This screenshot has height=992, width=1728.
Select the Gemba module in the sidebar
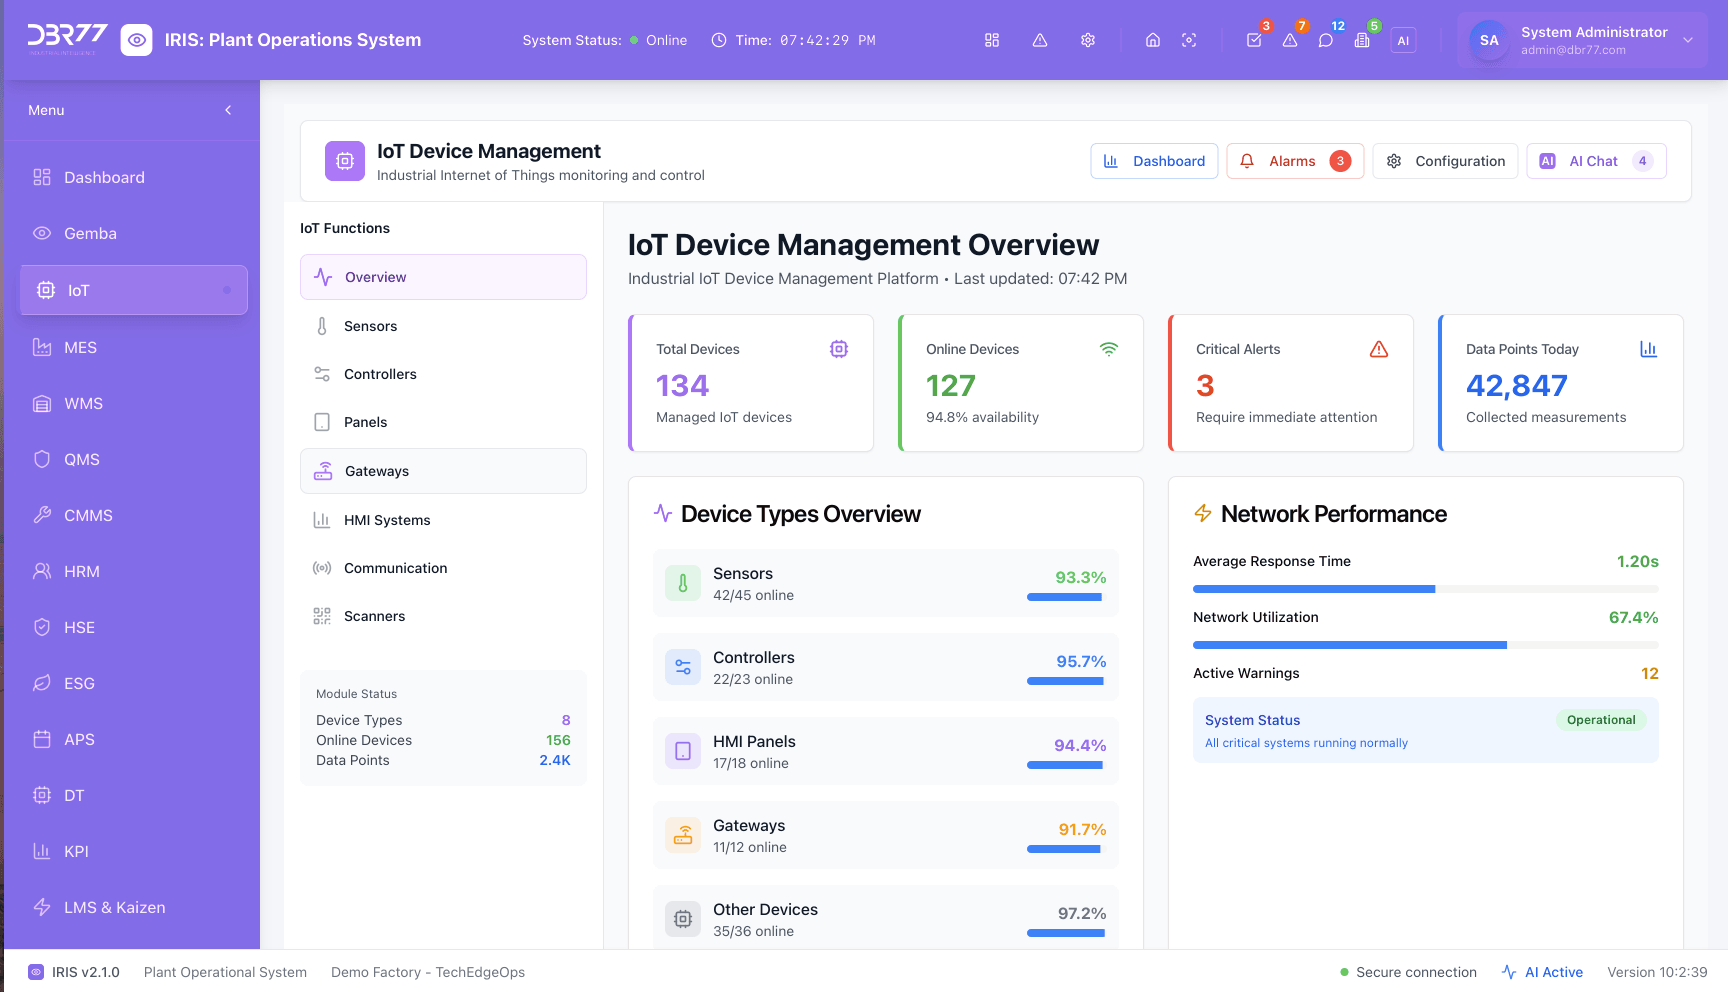click(x=90, y=233)
